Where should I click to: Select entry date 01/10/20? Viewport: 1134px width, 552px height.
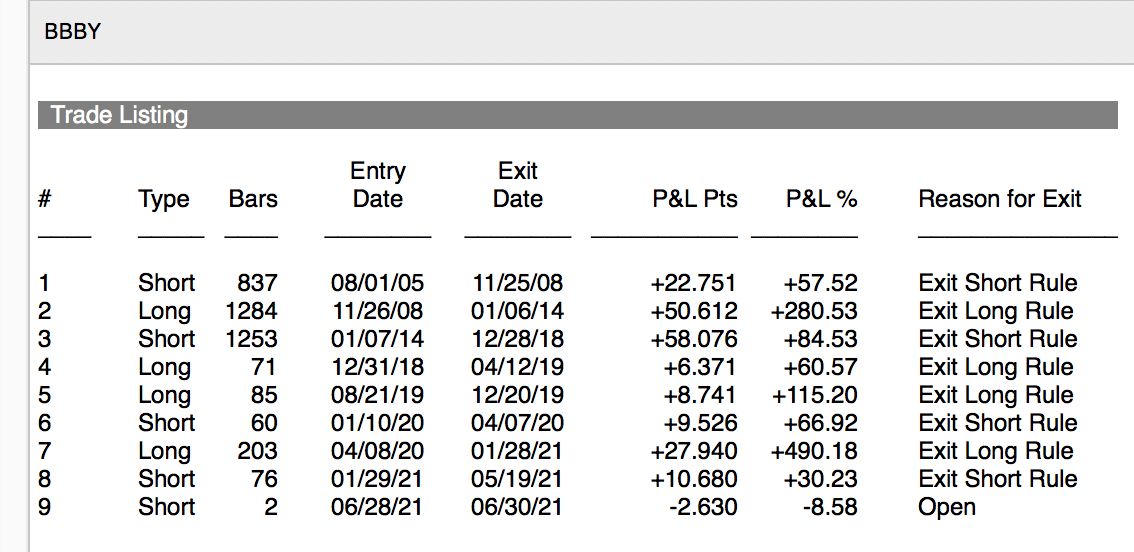coord(377,423)
